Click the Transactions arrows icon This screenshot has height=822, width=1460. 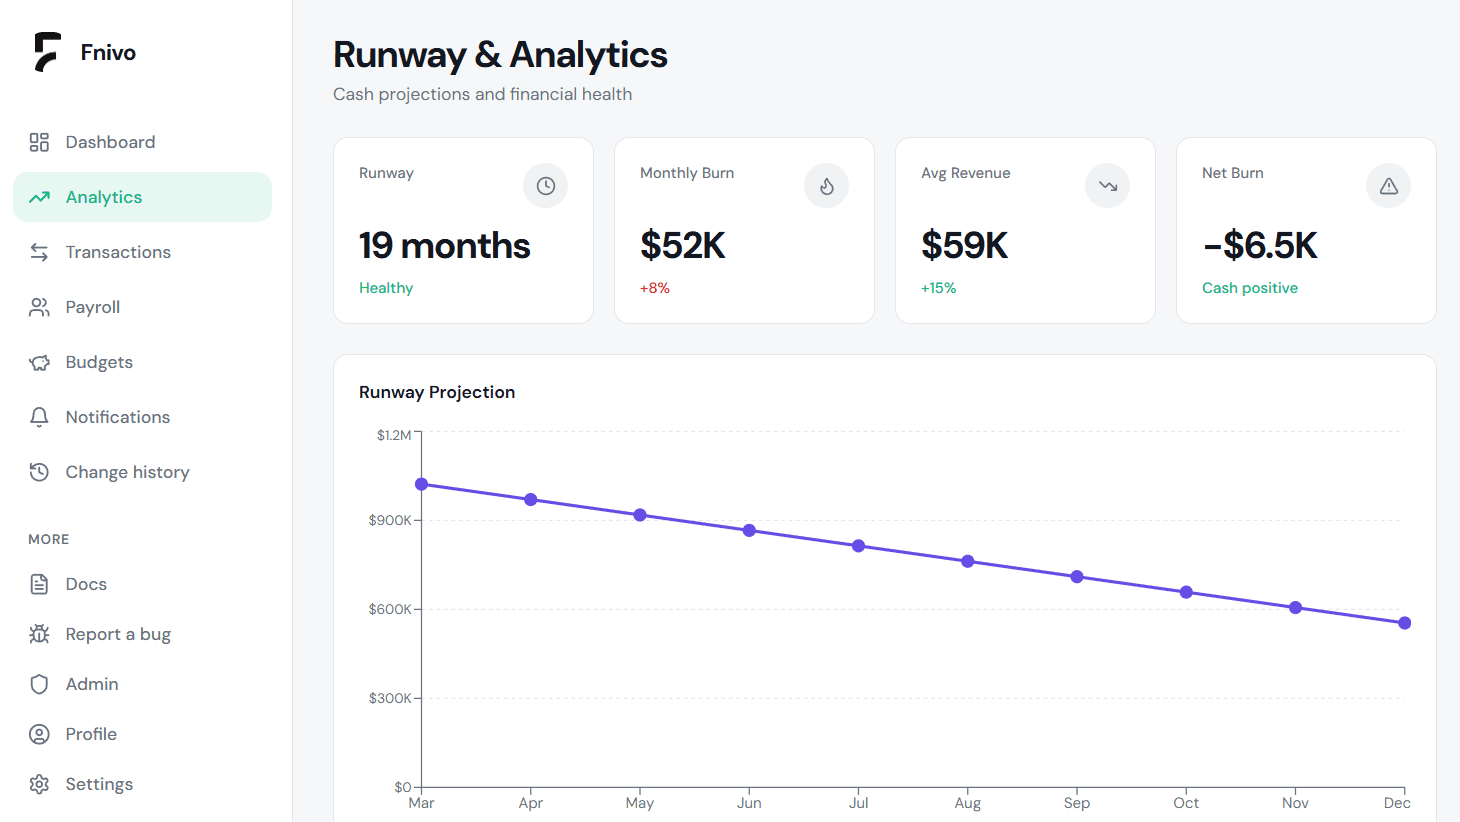click(x=39, y=252)
